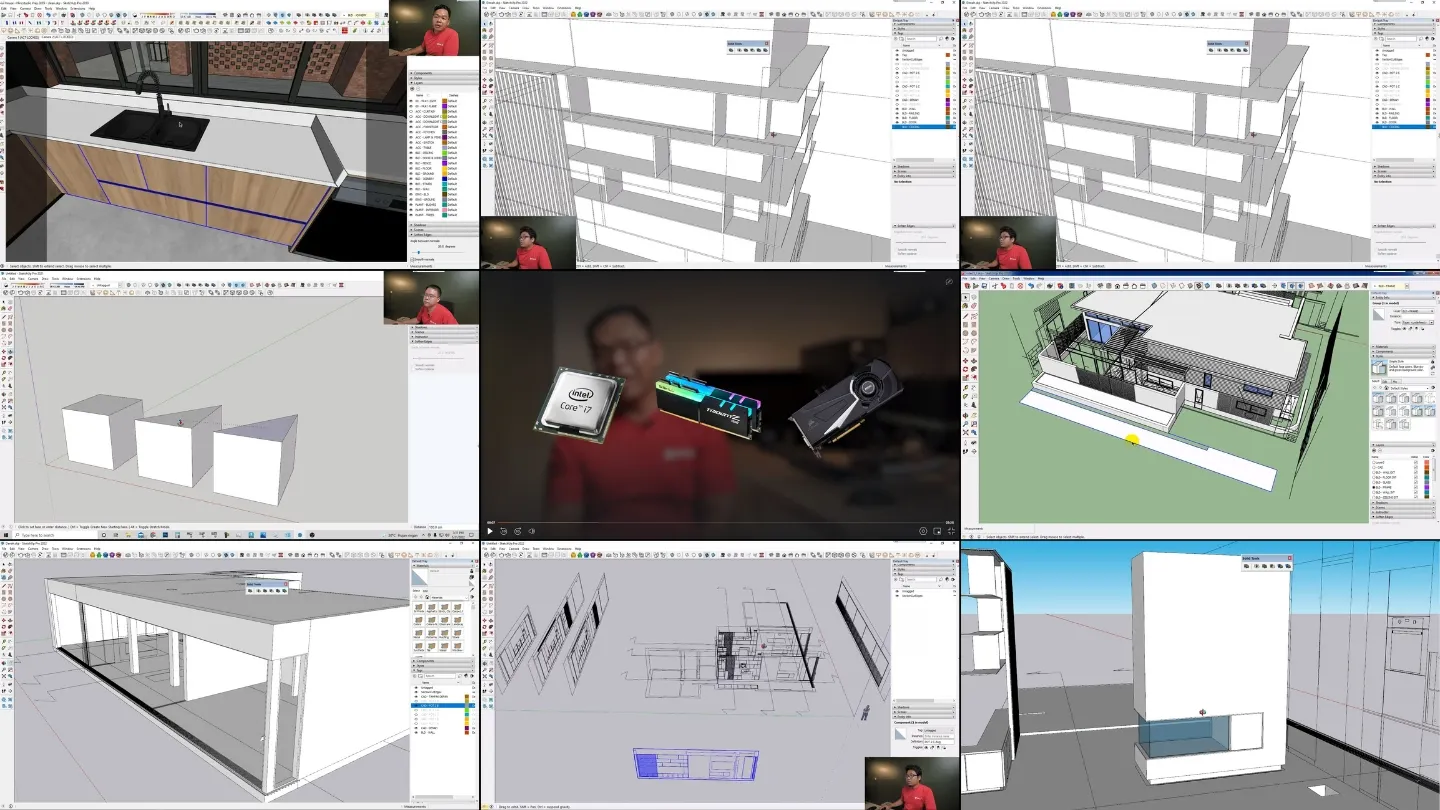Click the Undo arrow in house model toolbar
Image resolution: width=1440 pixels, height=810 pixels.
pyautogui.click(x=1030, y=286)
